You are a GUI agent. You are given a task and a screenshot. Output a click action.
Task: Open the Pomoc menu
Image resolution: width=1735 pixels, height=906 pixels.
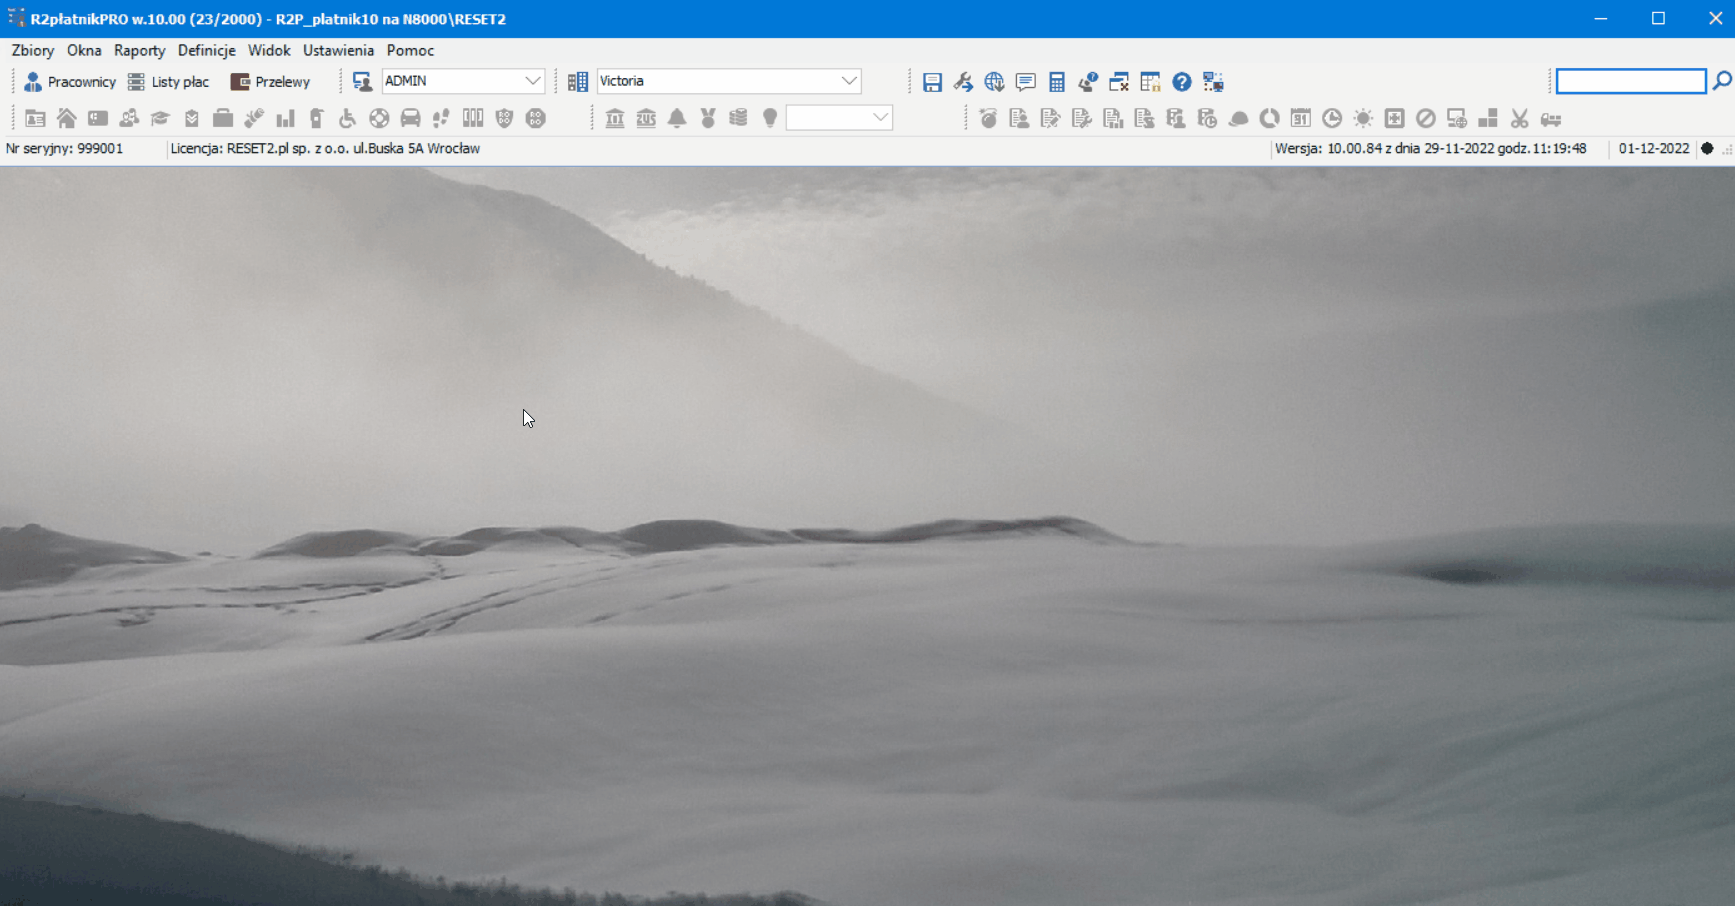pos(410,50)
